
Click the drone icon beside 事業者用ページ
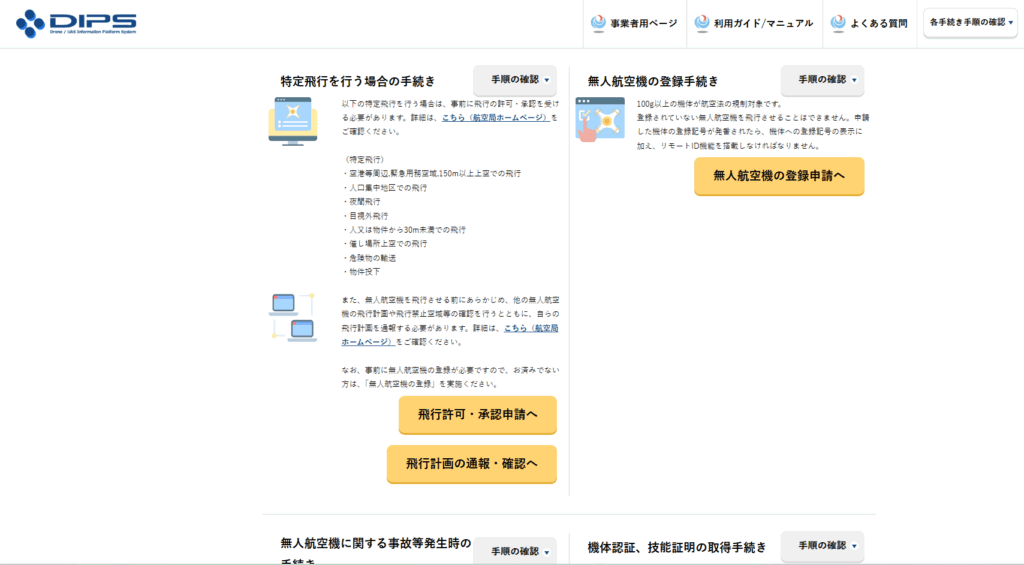(598, 23)
